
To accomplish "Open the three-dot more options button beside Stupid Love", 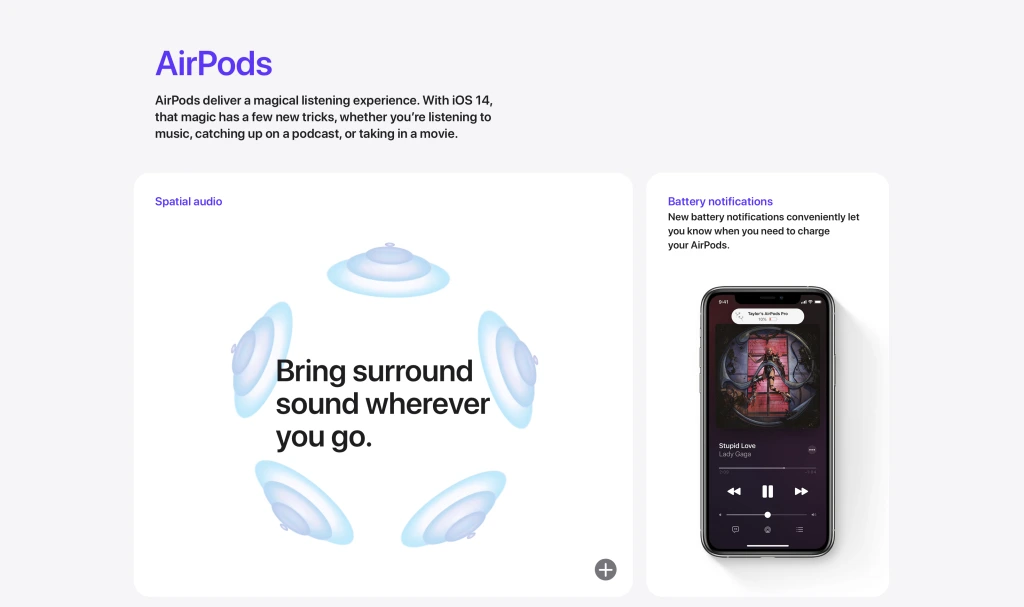I will [x=812, y=450].
